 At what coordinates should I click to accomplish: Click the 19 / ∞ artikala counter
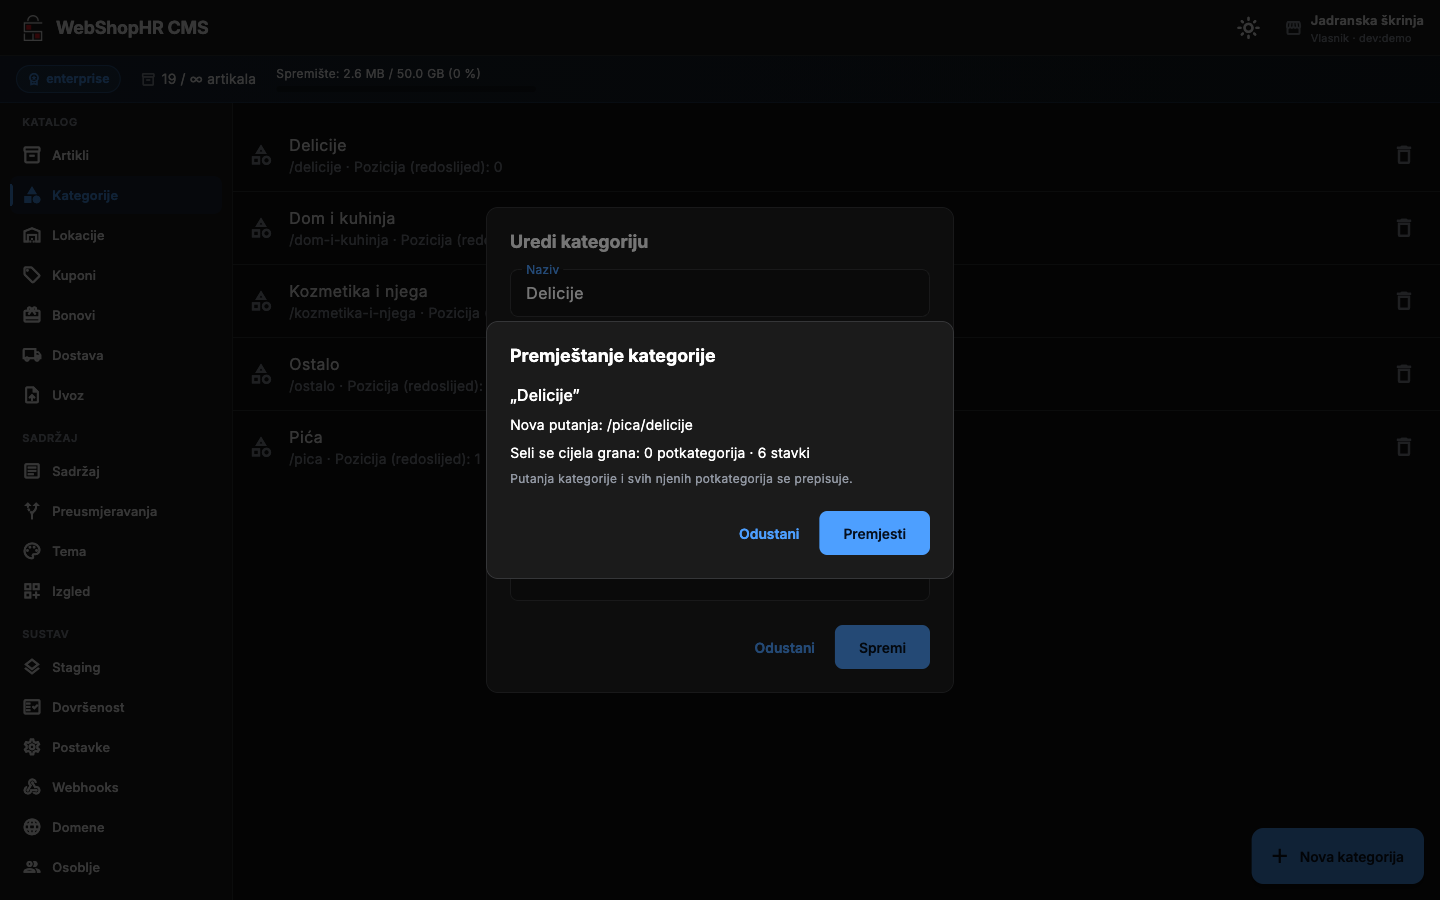click(x=198, y=79)
